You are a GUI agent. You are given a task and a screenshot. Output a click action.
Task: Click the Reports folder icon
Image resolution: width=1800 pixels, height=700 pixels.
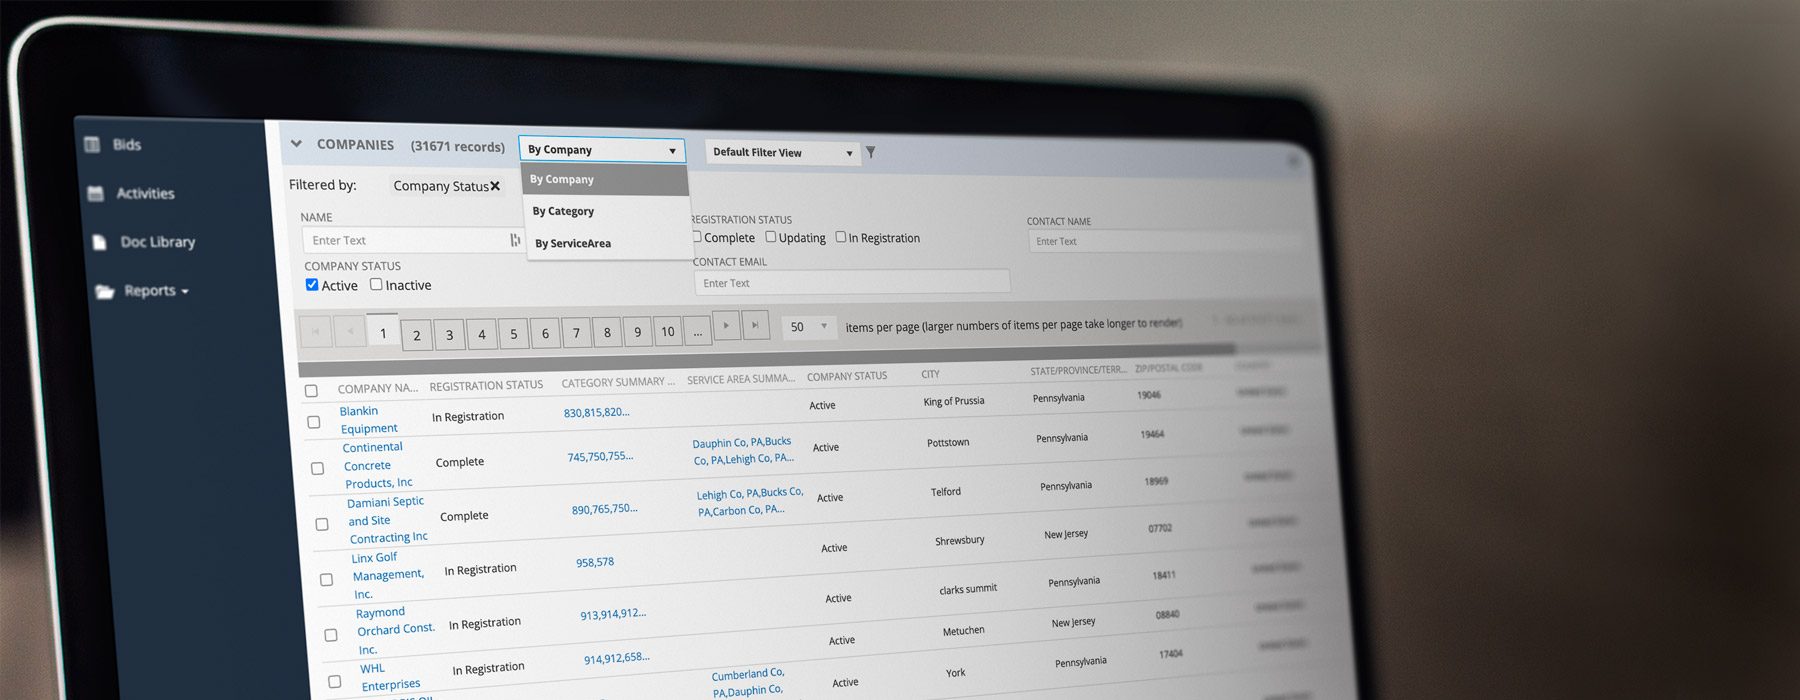point(104,291)
